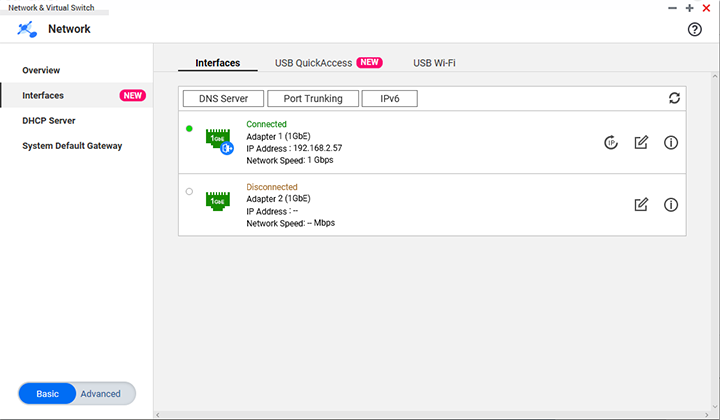Go to Overview in sidebar
720x420 pixels.
[x=41, y=71]
